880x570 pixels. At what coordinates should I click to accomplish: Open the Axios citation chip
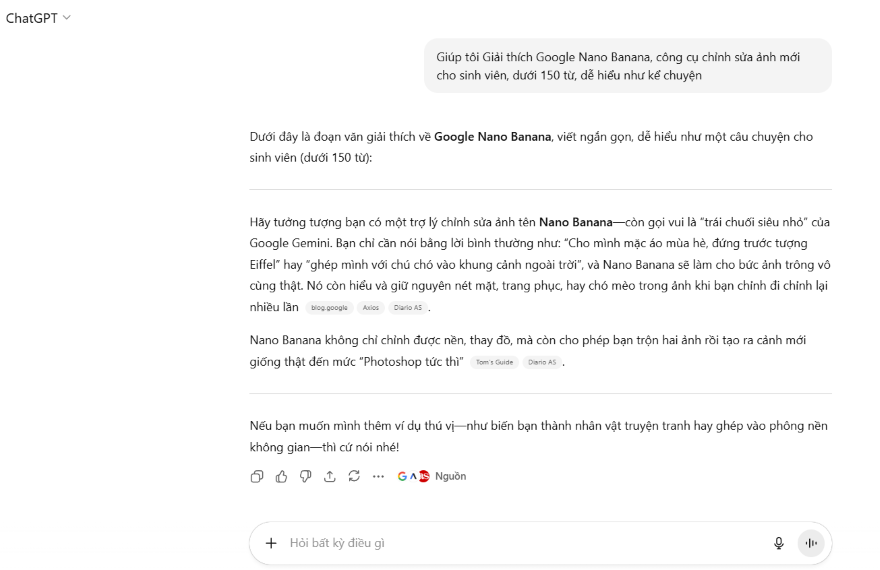(371, 308)
